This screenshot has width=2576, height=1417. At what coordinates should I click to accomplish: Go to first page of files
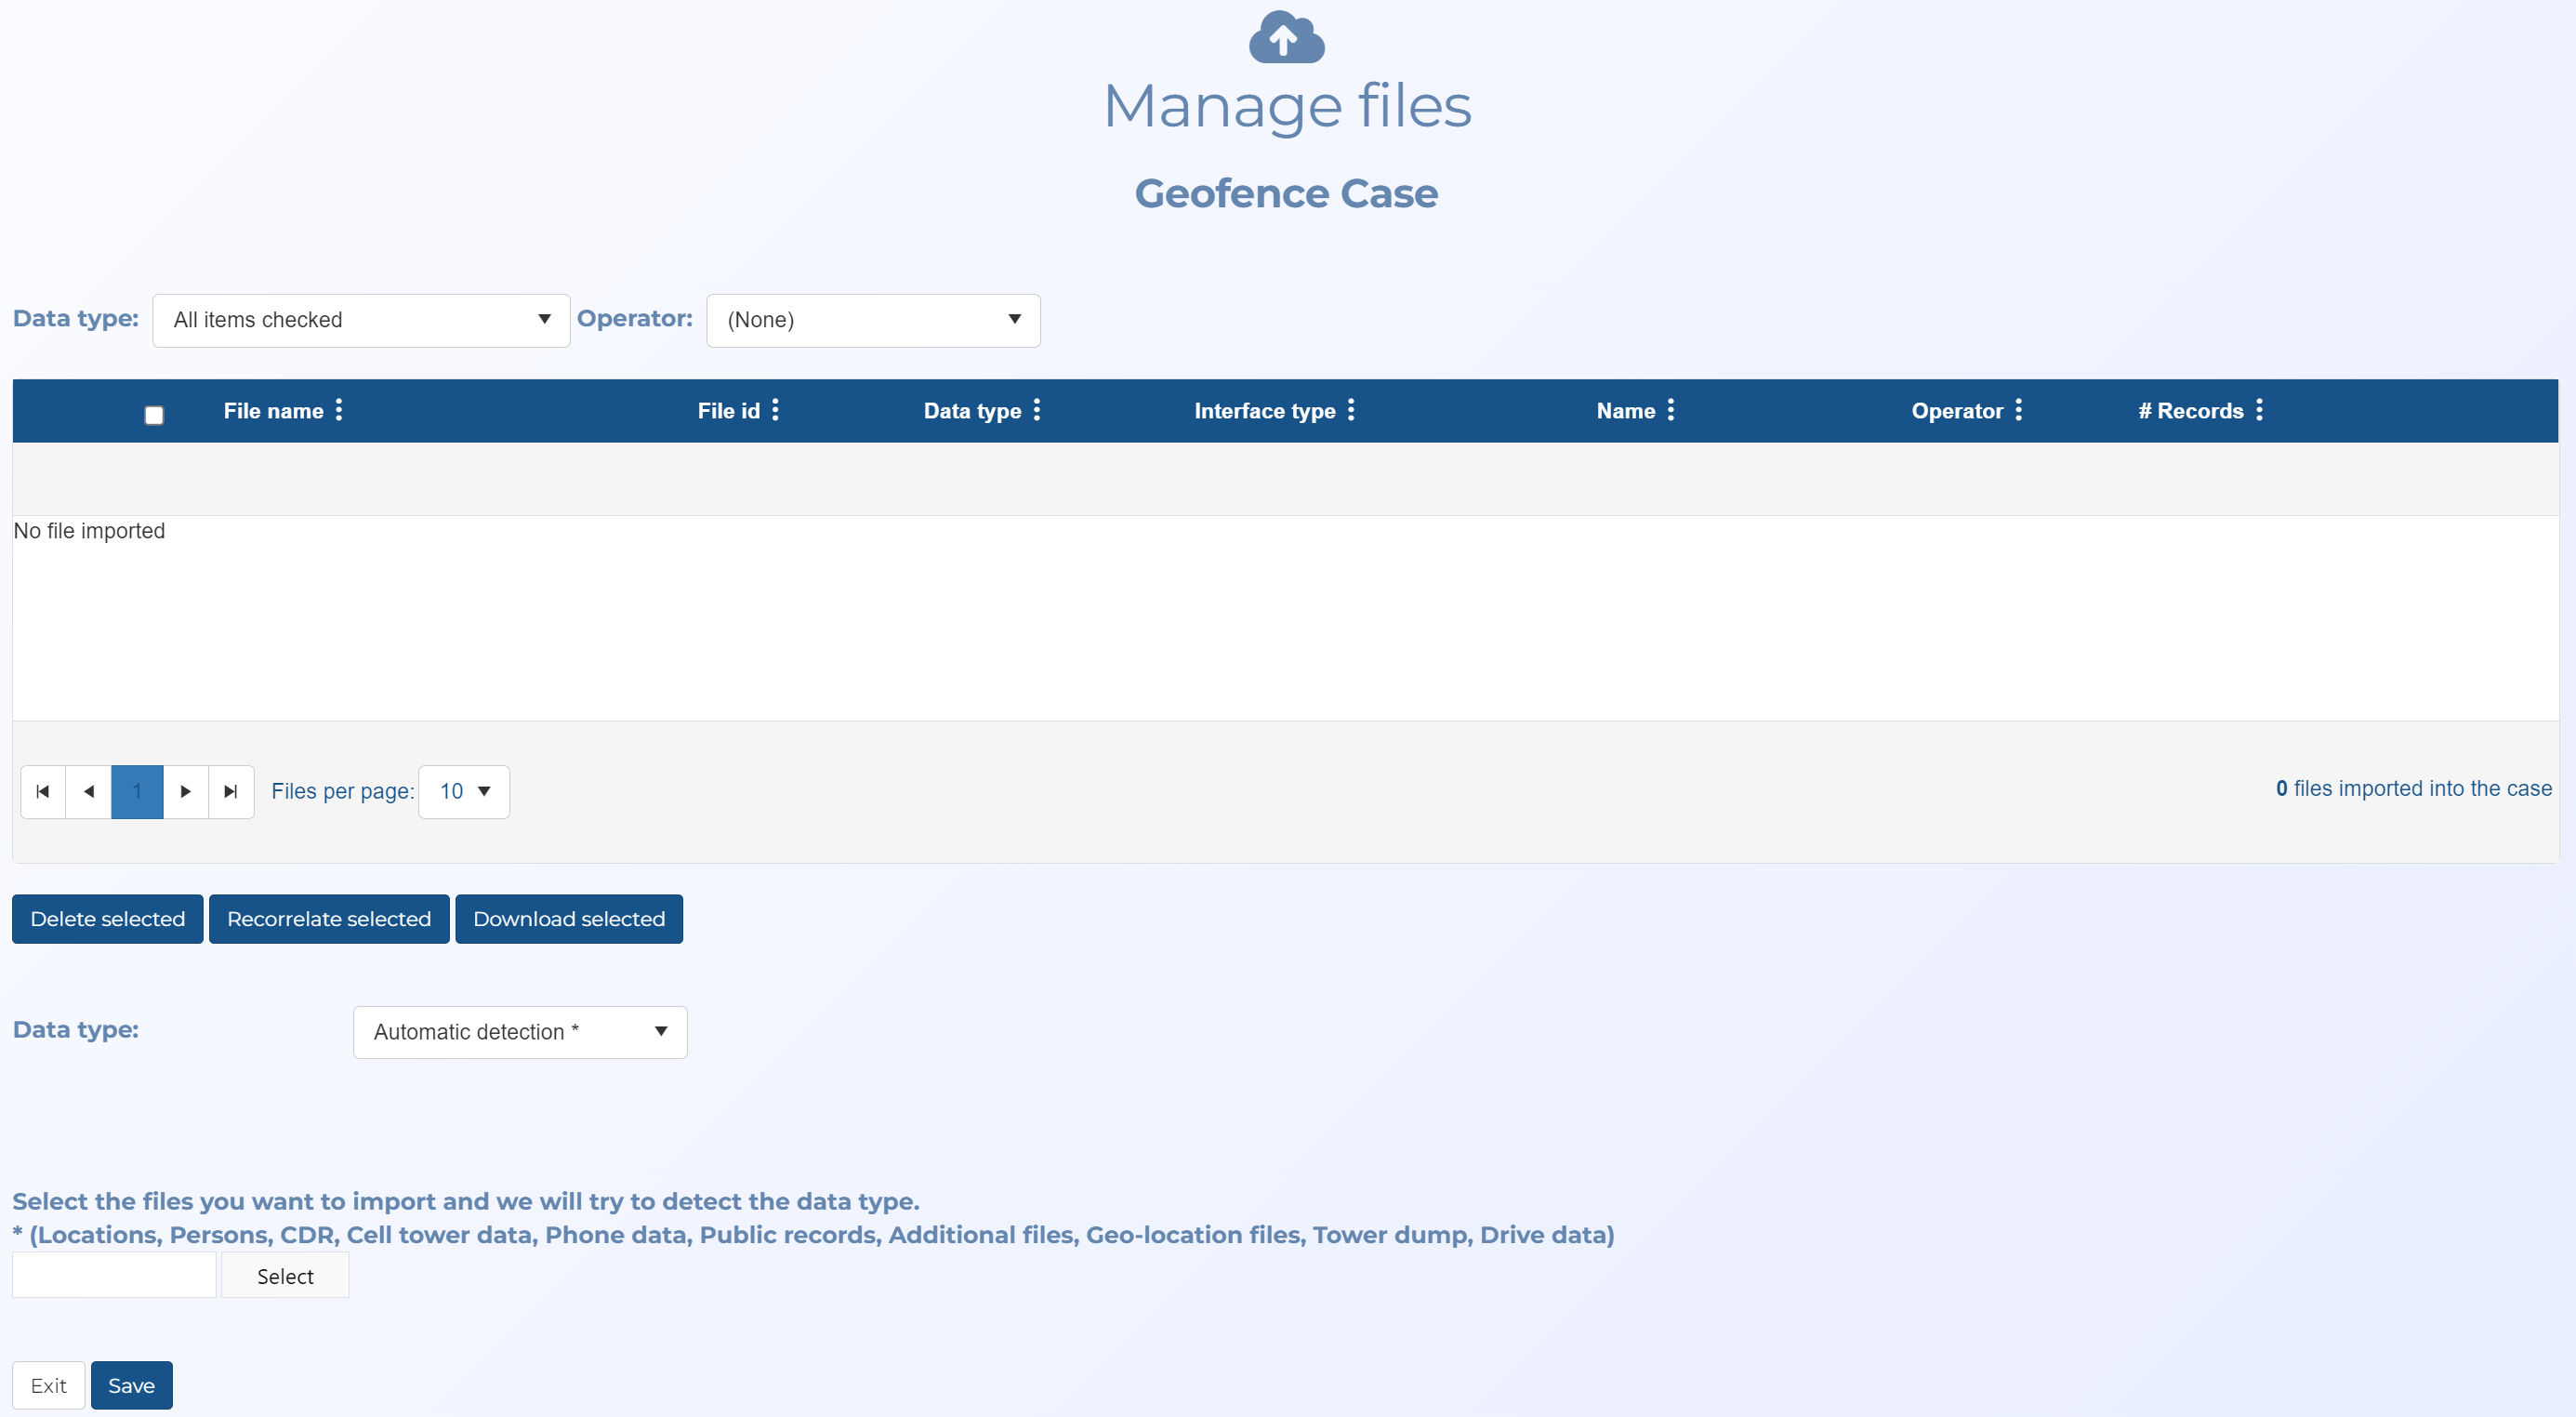click(x=43, y=792)
